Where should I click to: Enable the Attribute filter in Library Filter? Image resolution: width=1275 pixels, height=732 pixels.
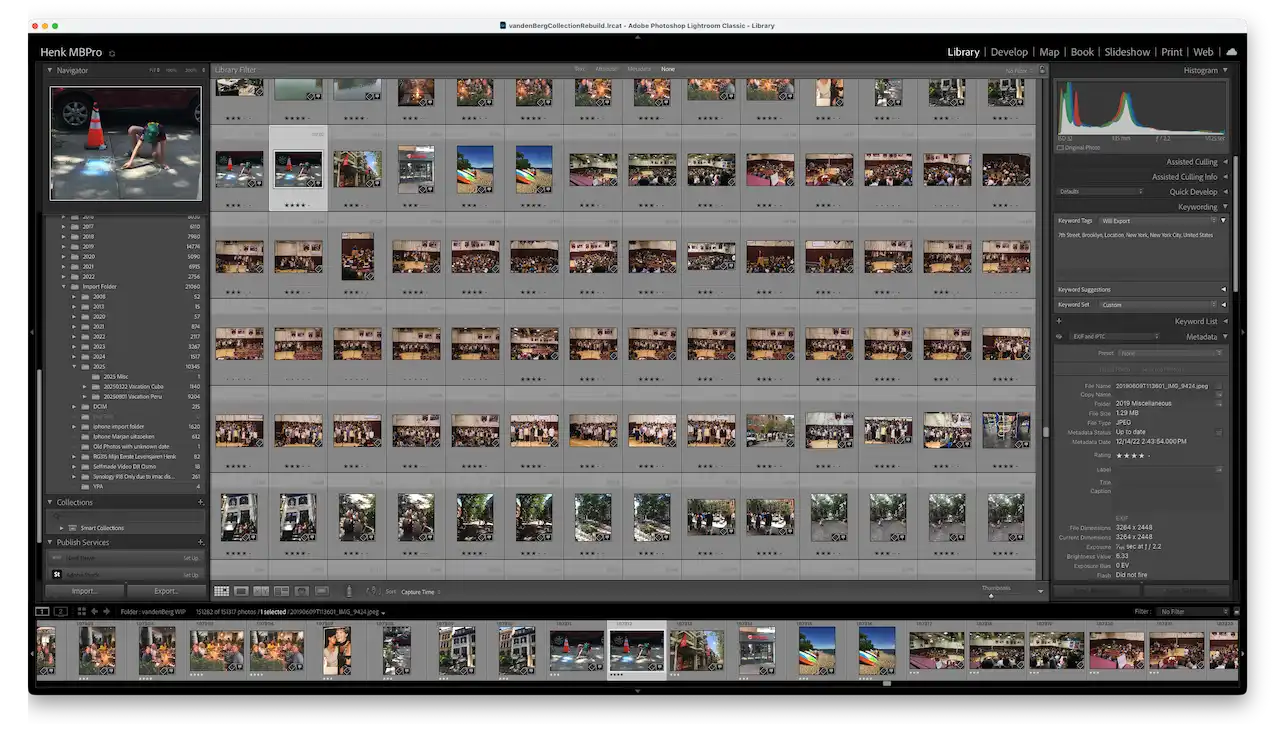coord(606,69)
